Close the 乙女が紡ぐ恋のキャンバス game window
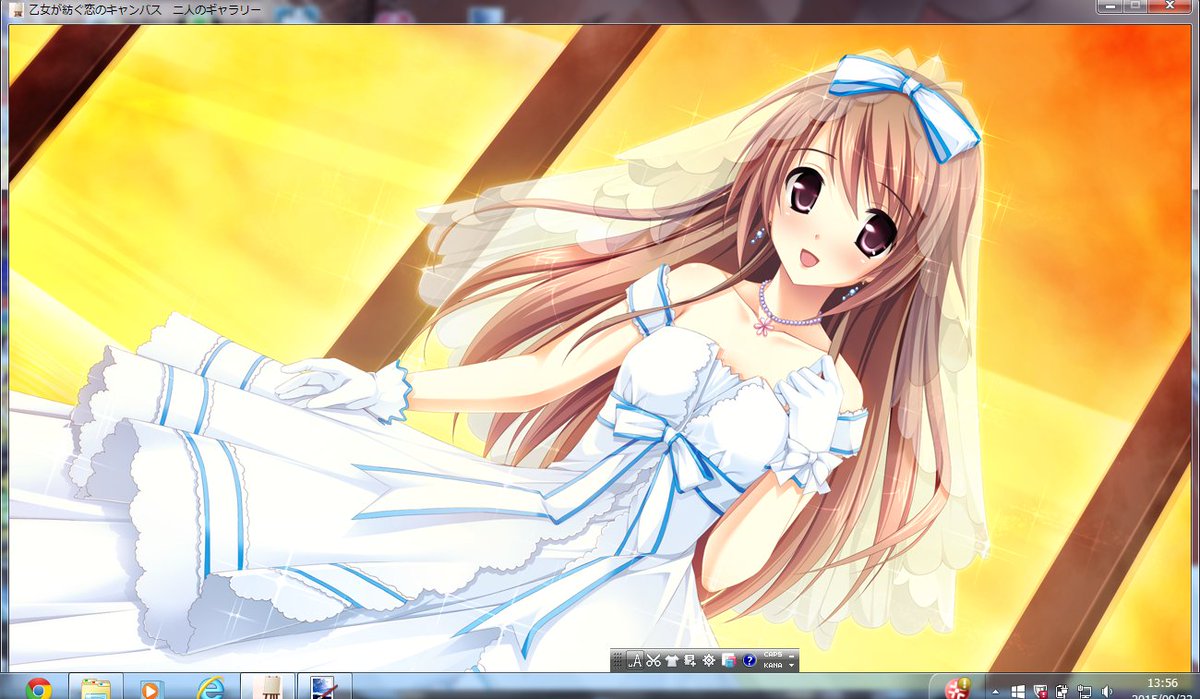1200x699 pixels. (x=1171, y=6)
